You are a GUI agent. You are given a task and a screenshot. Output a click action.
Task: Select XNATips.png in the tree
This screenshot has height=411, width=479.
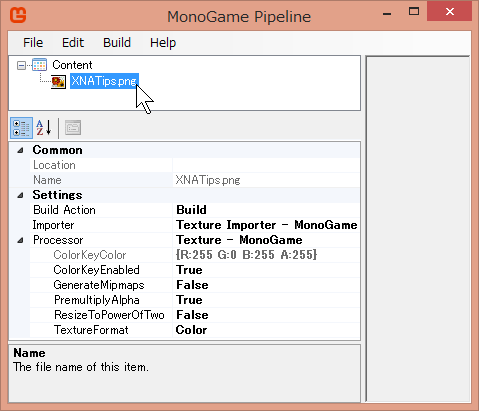pyautogui.click(x=104, y=81)
